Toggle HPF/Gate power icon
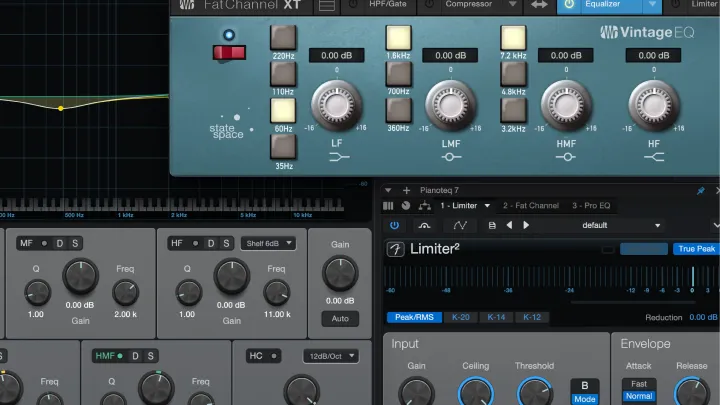The image size is (720, 405). tap(353, 4)
